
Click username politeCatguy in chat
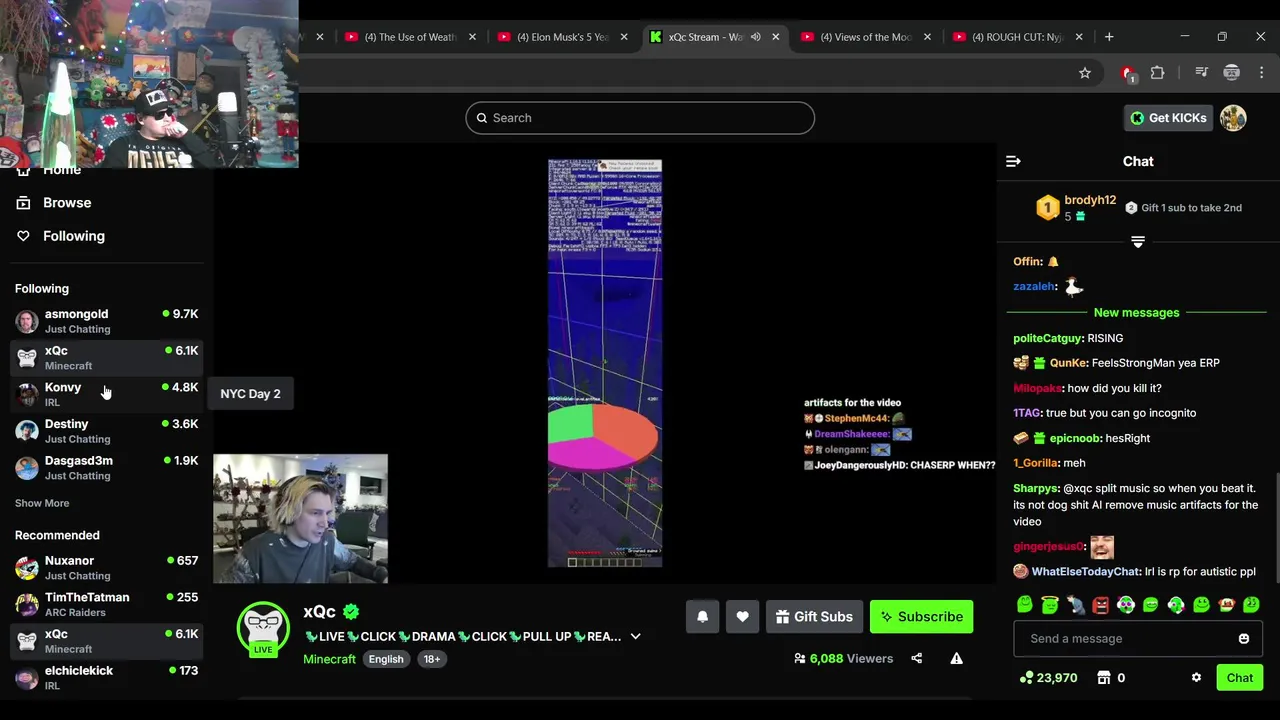tap(1047, 339)
